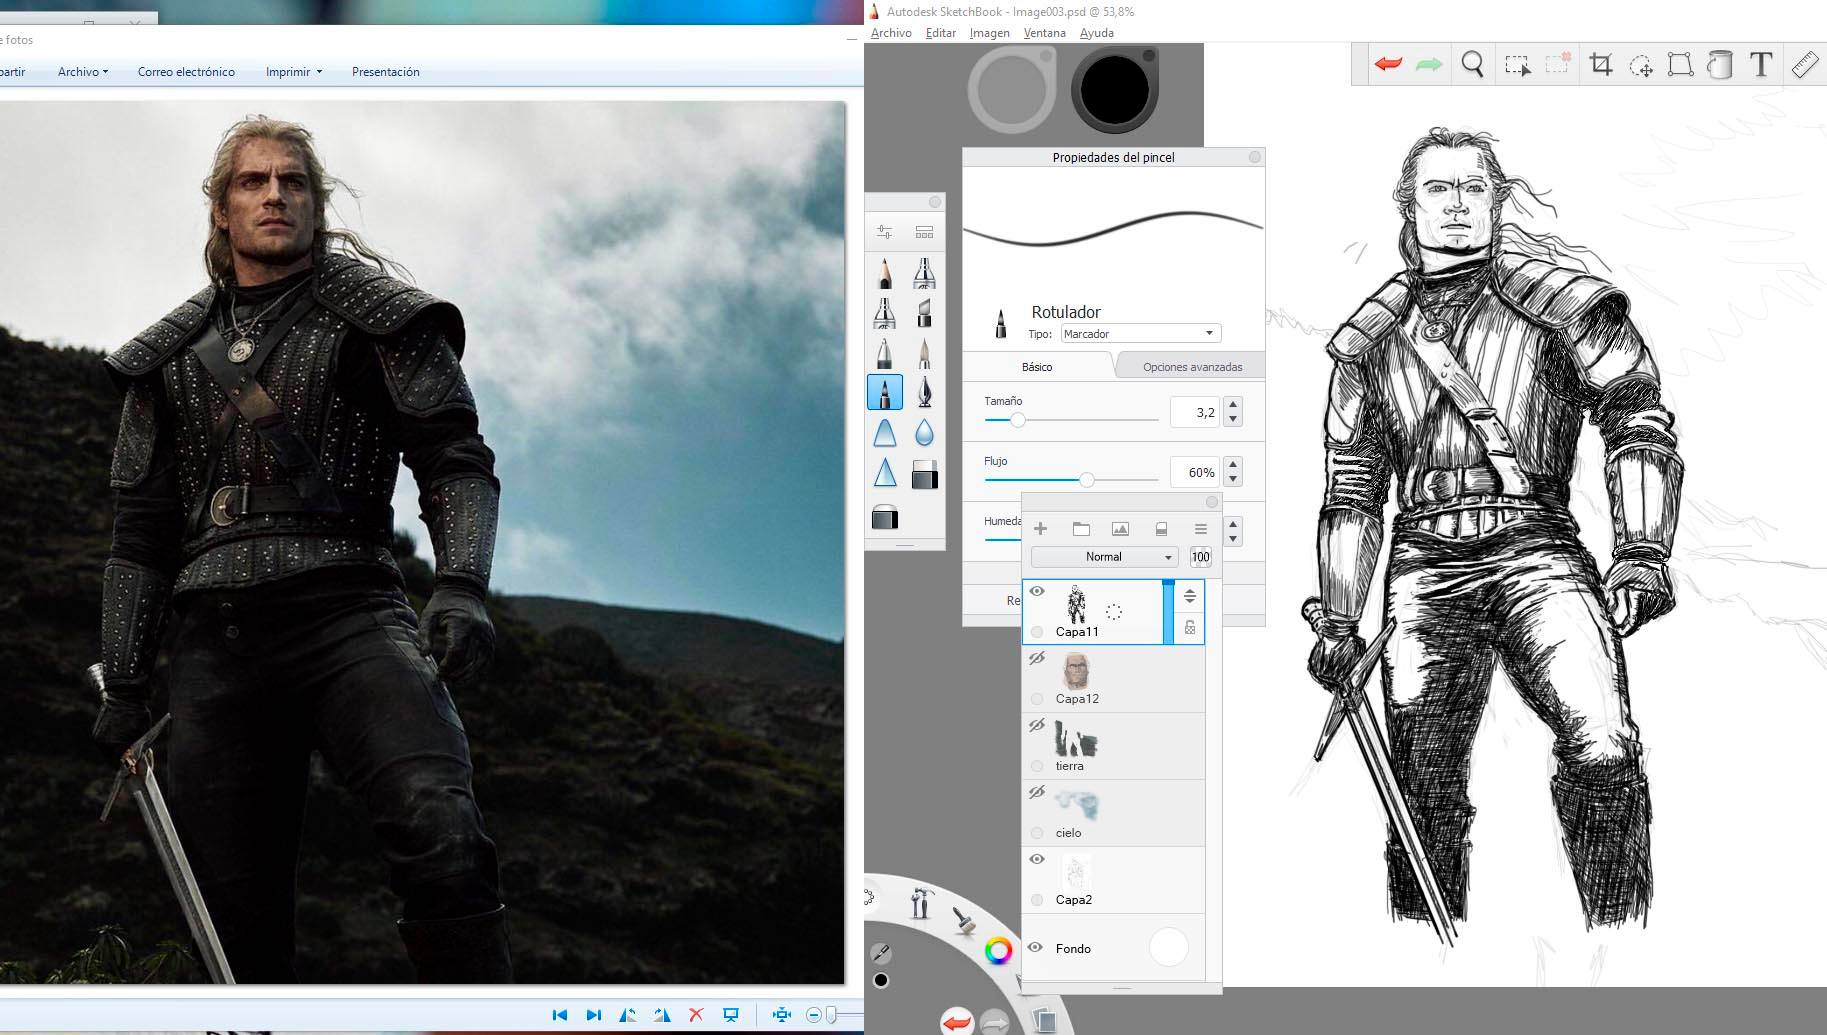Select the Transform tool

(x=1681, y=65)
